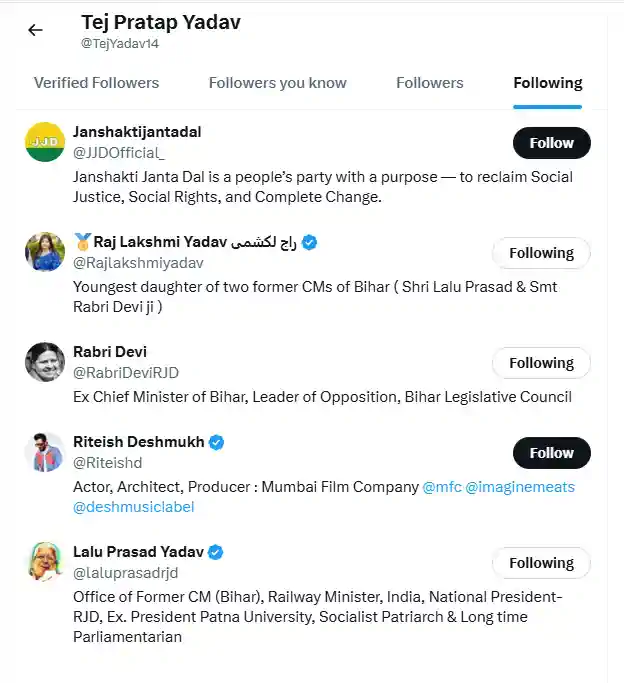Open the @deshmusiclabel mention link
The image size is (624, 683).
click(x=133, y=507)
